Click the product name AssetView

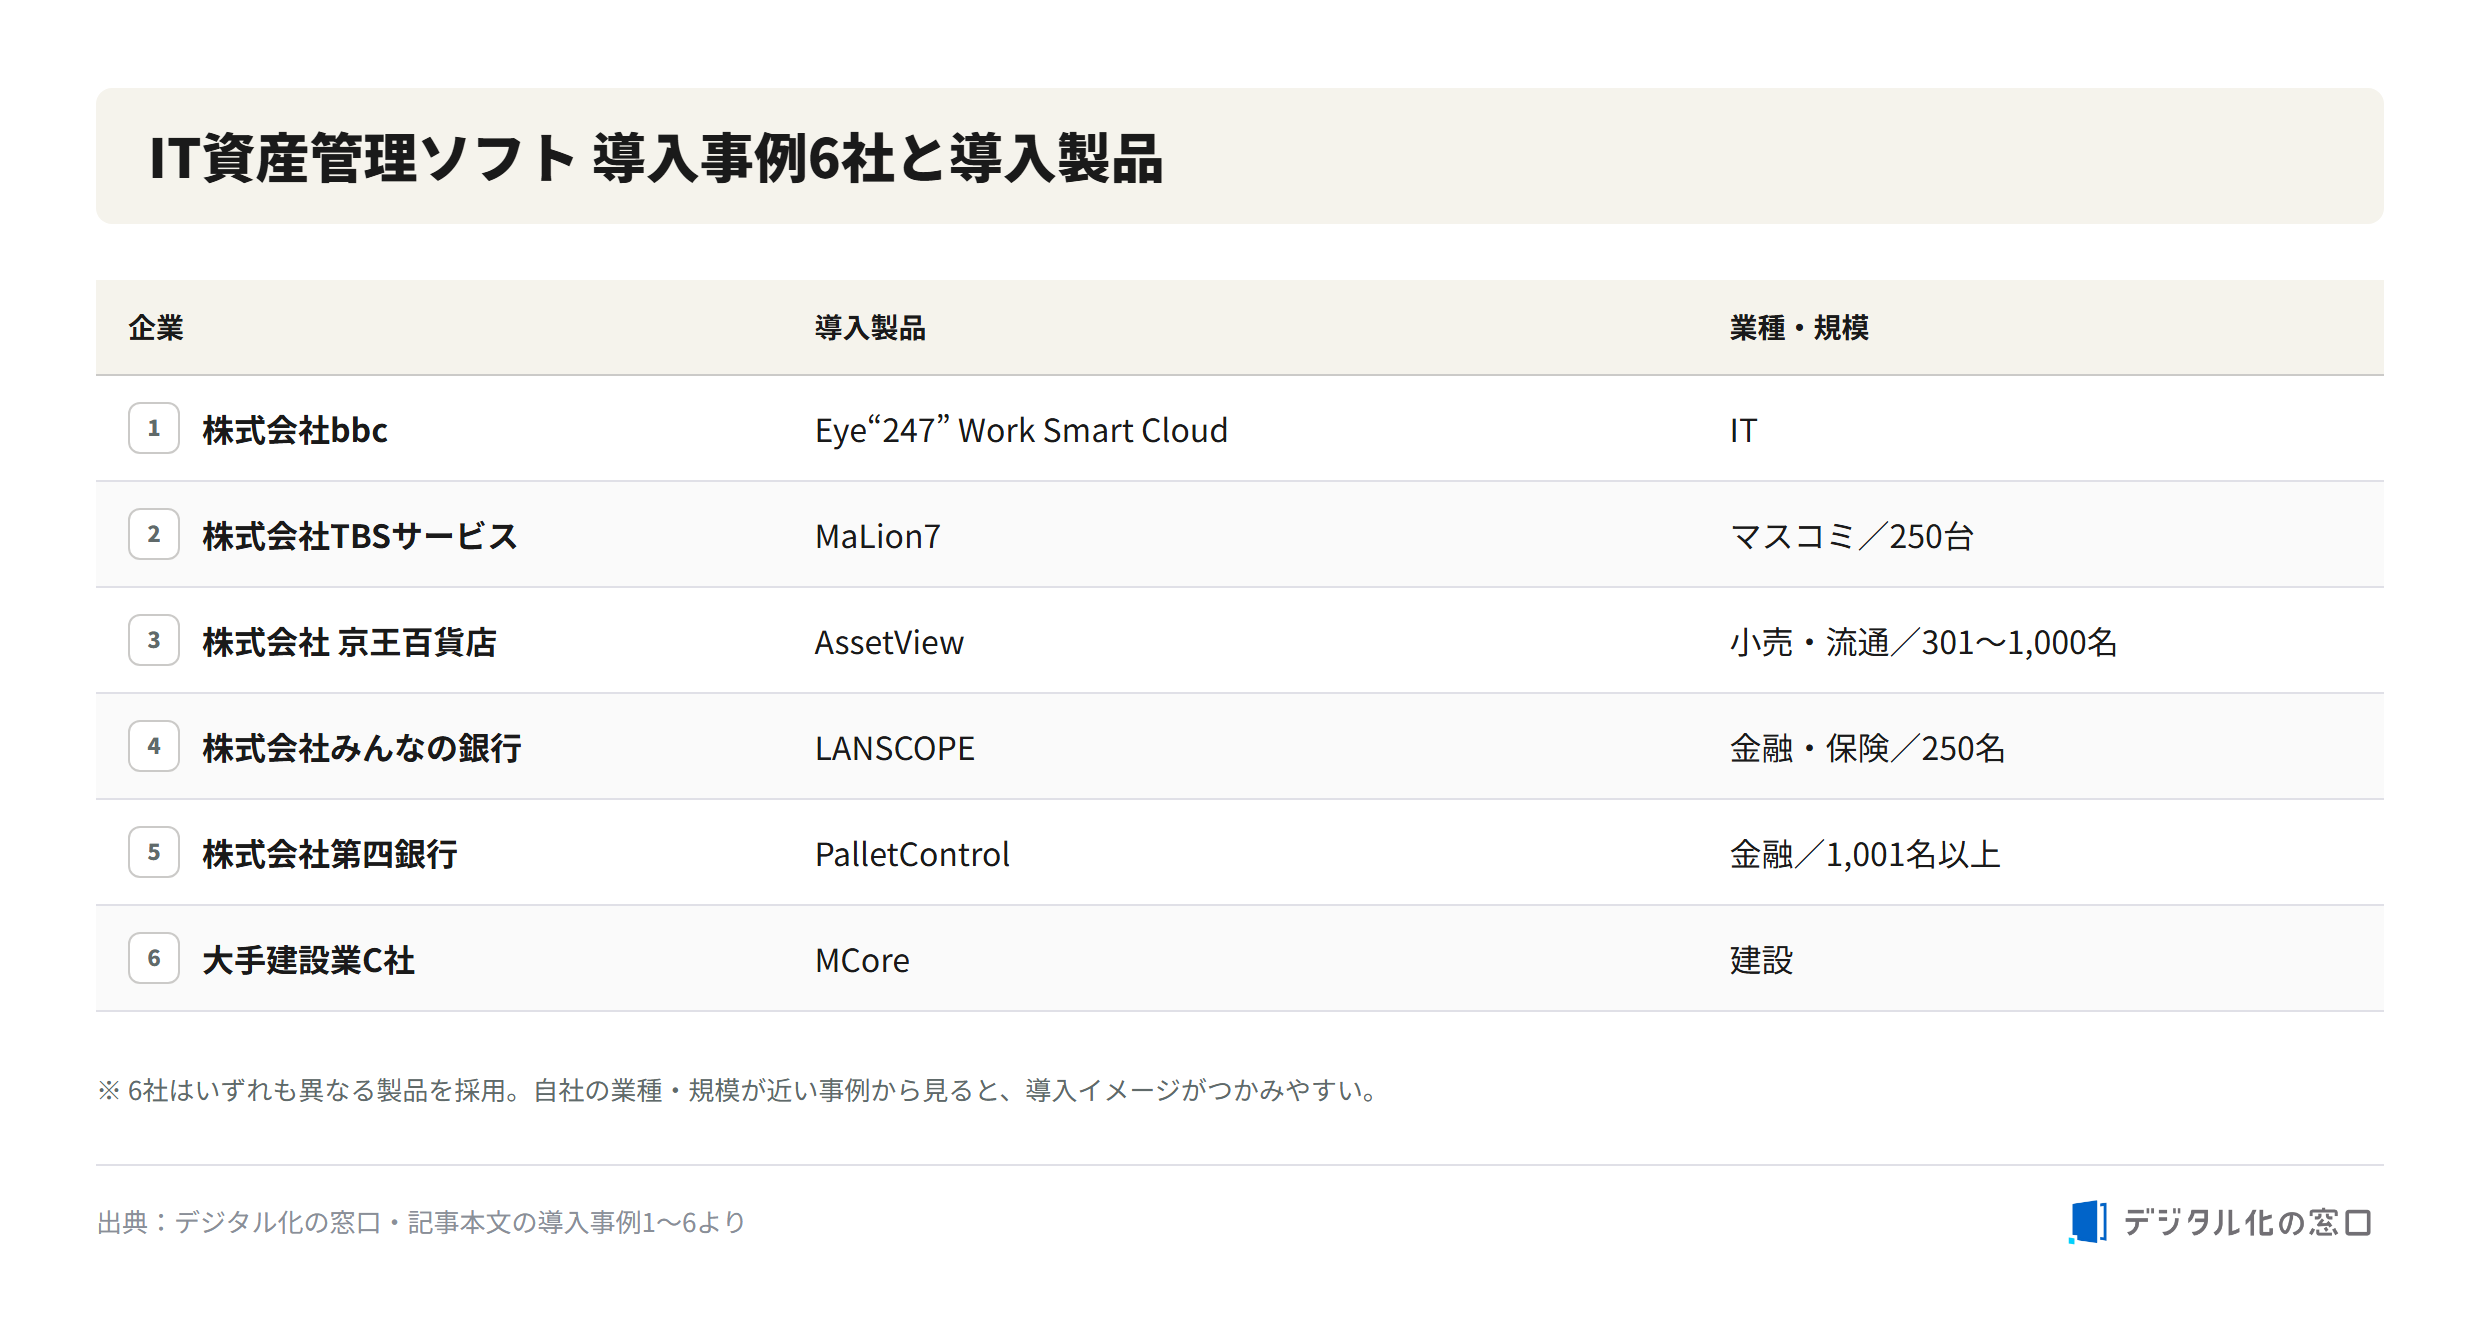tap(889, 642)
